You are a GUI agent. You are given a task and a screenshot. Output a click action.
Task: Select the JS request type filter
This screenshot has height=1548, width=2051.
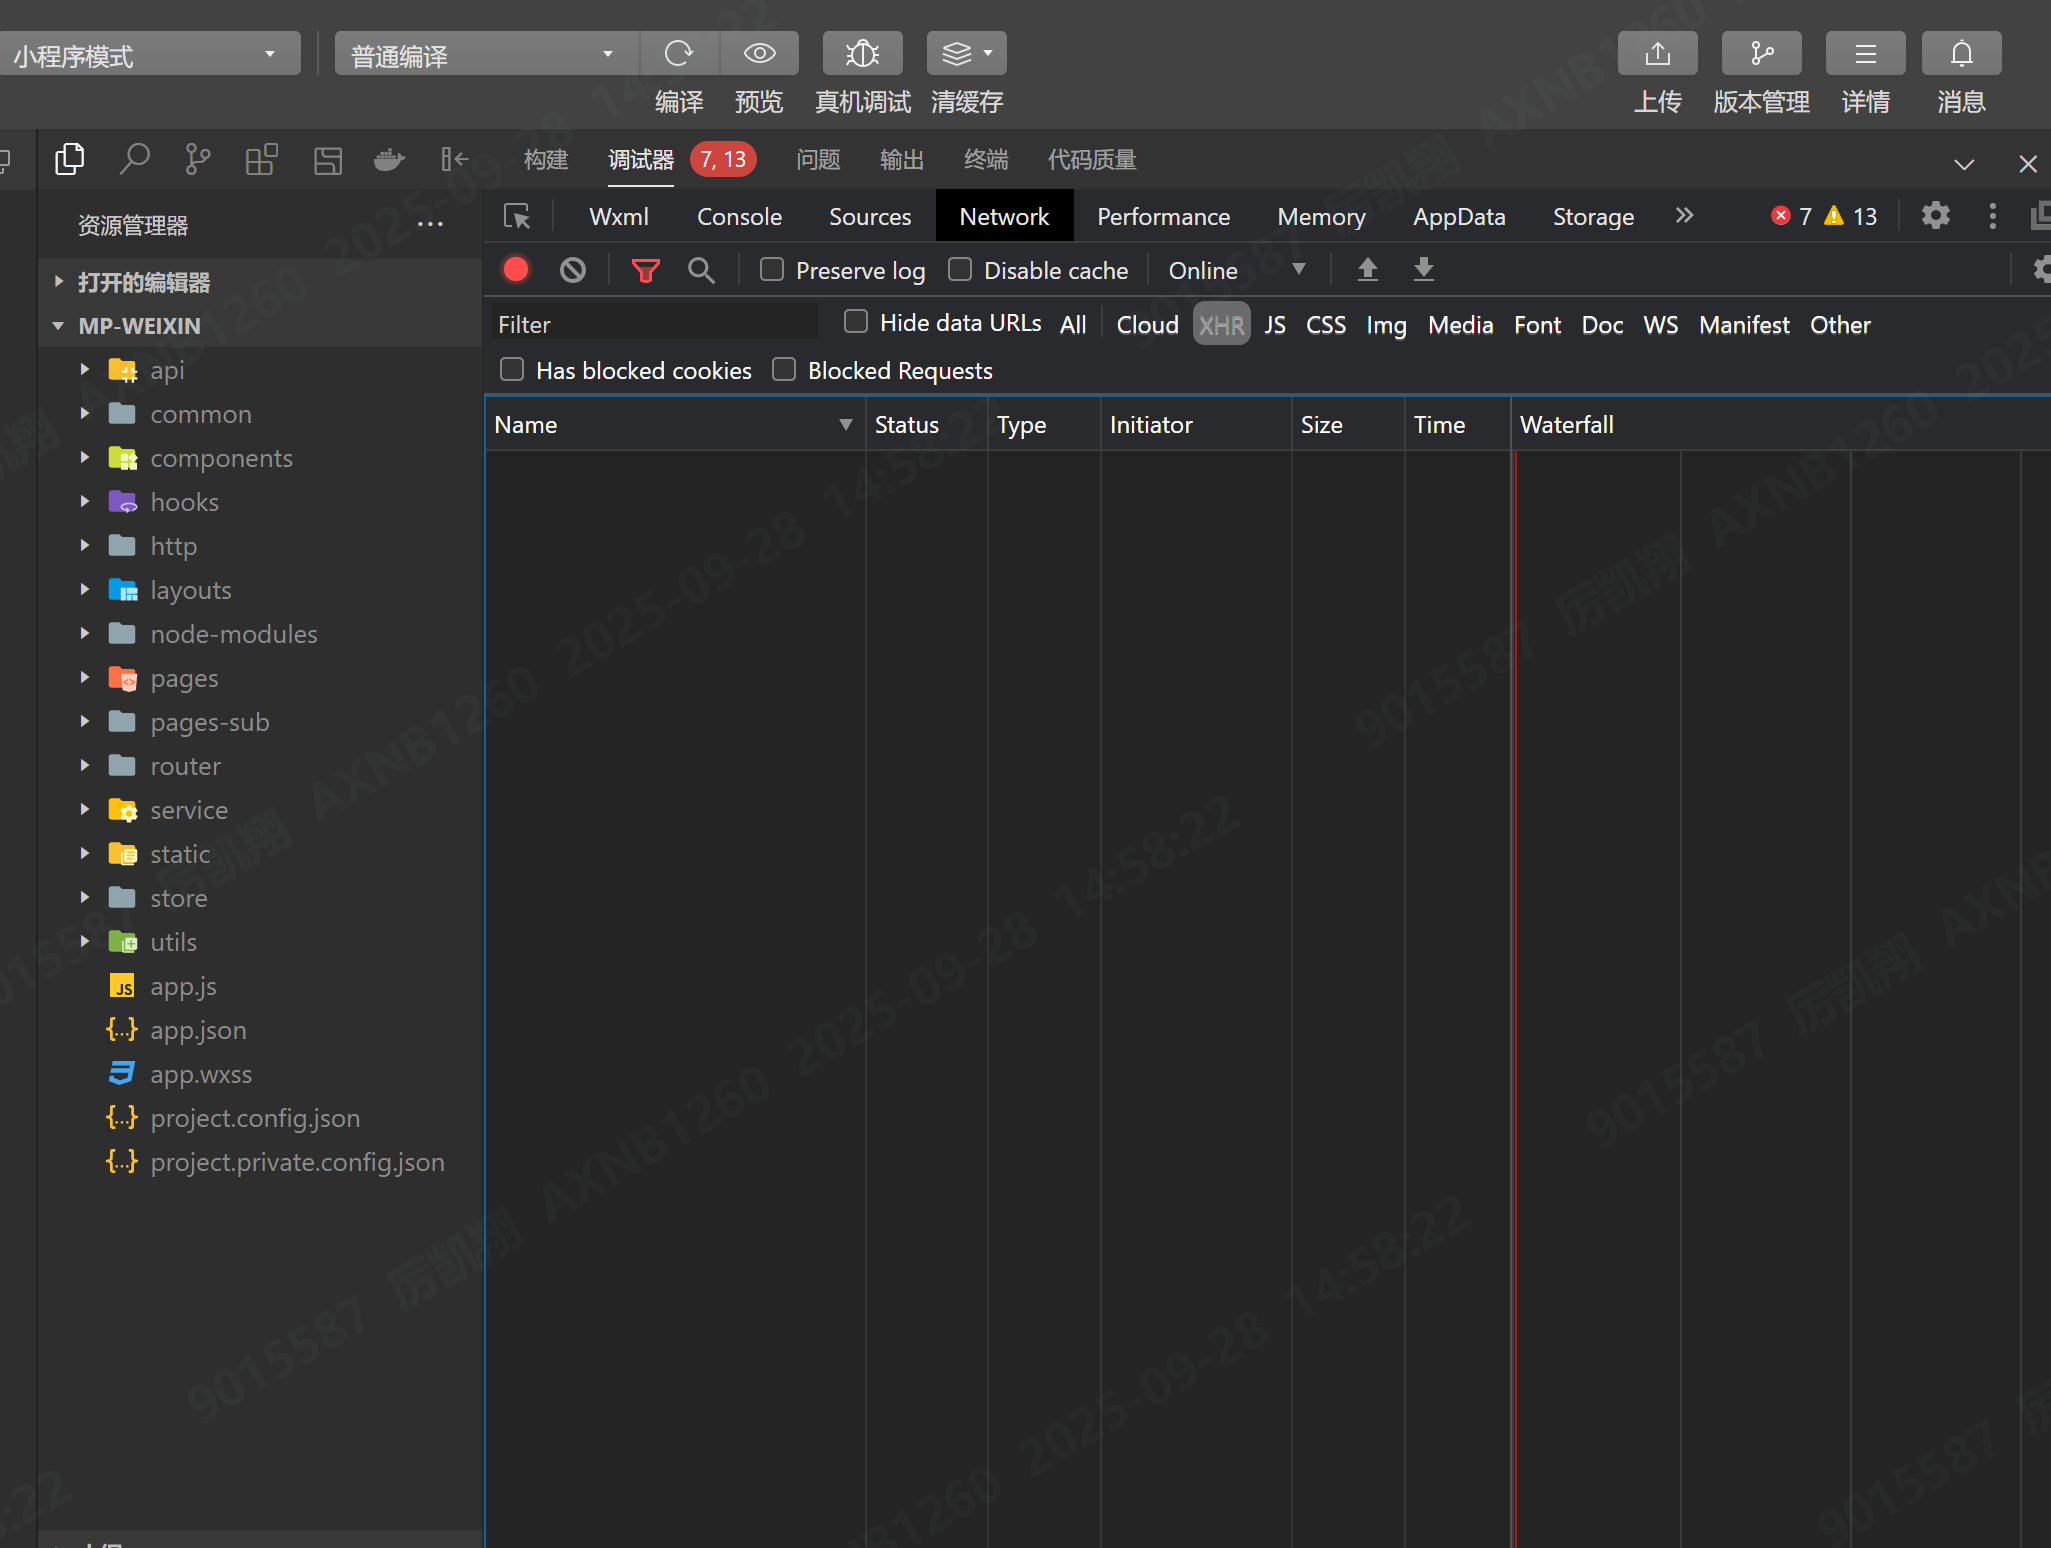point(1274,325)
